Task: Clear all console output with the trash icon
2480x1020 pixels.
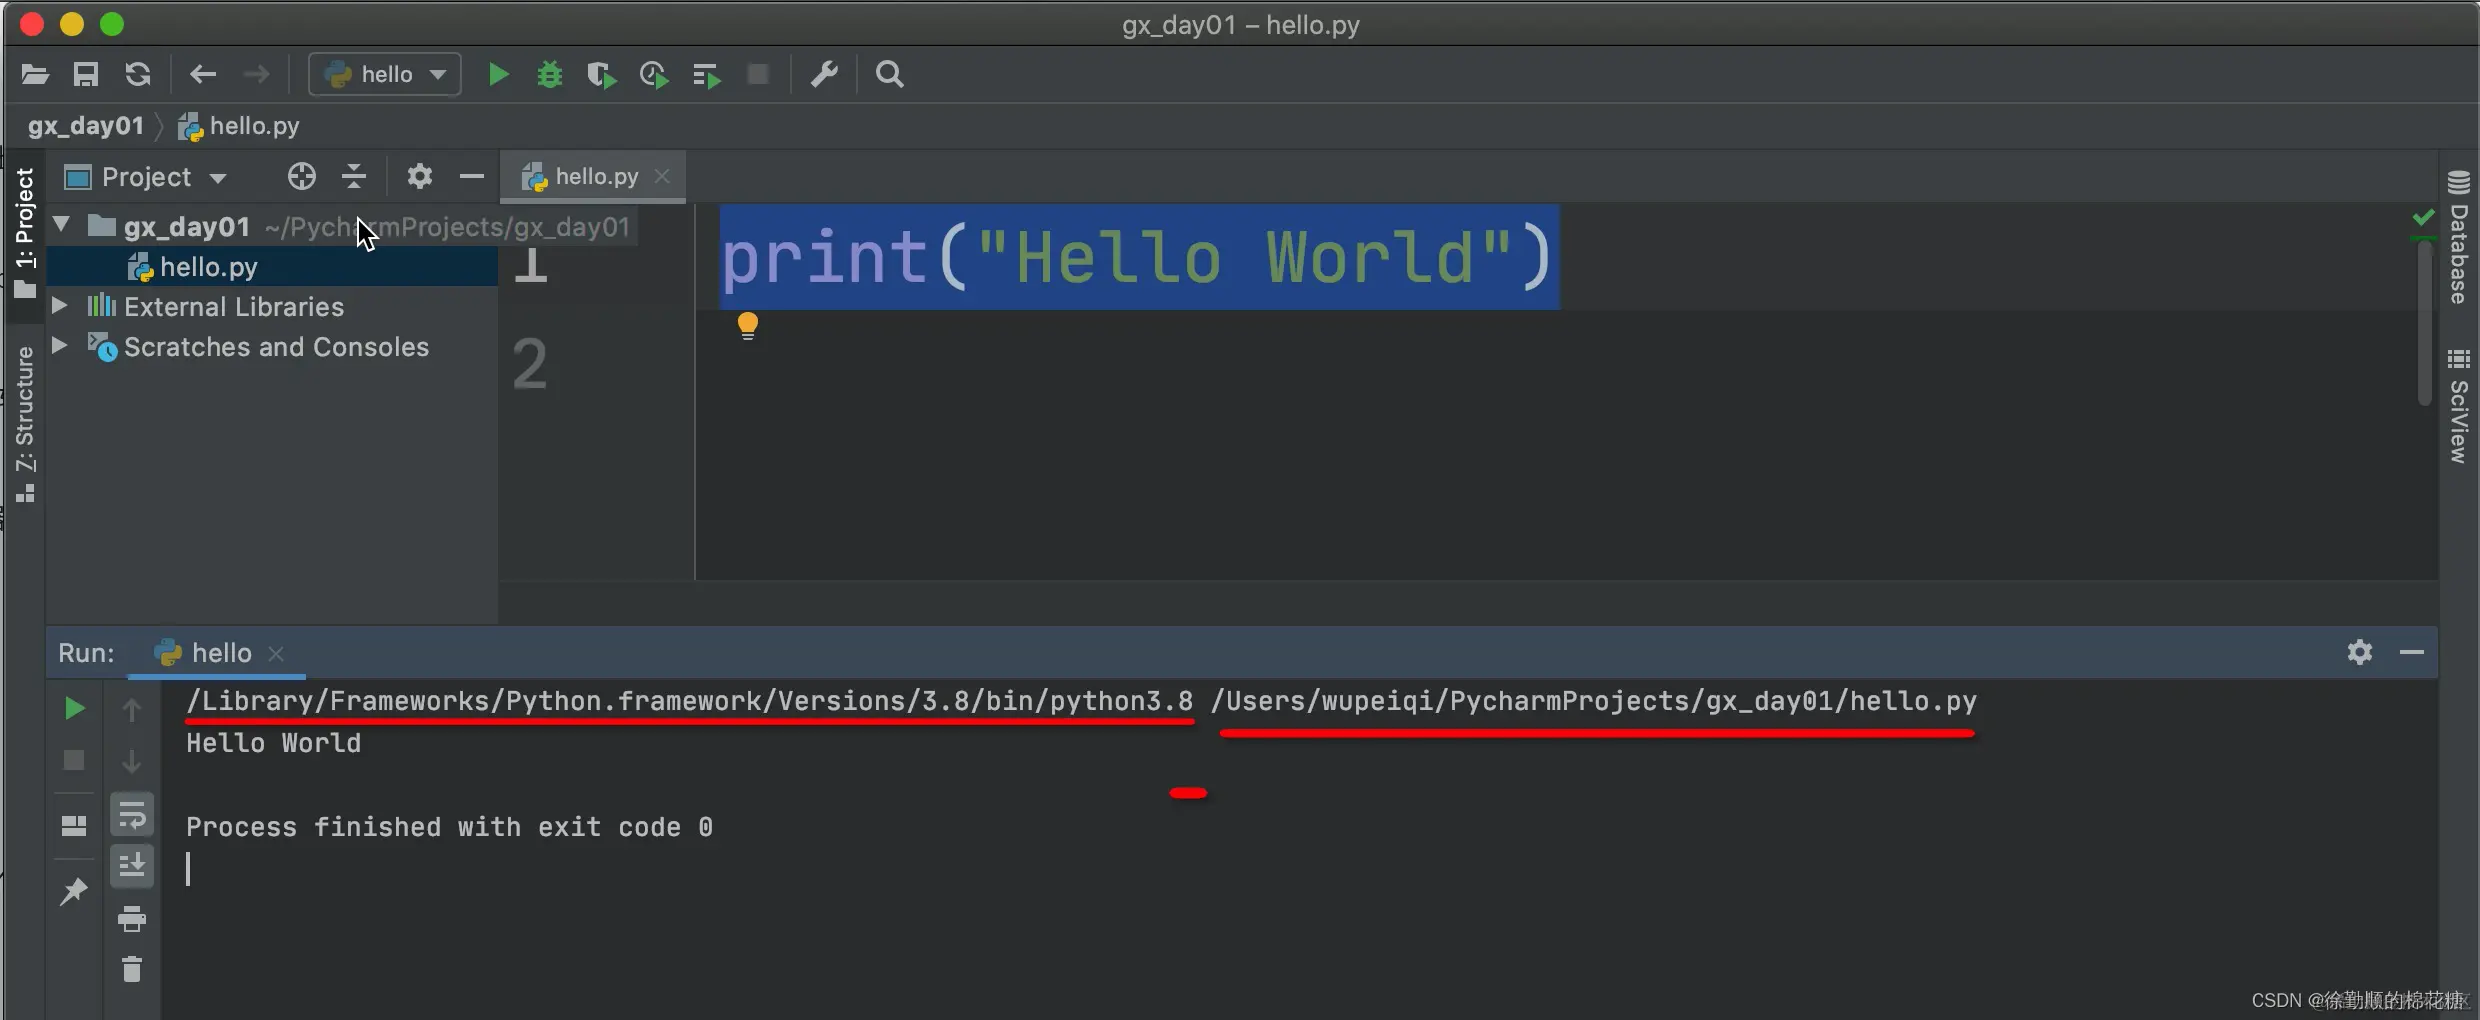Action: click(x=132, y=969)
